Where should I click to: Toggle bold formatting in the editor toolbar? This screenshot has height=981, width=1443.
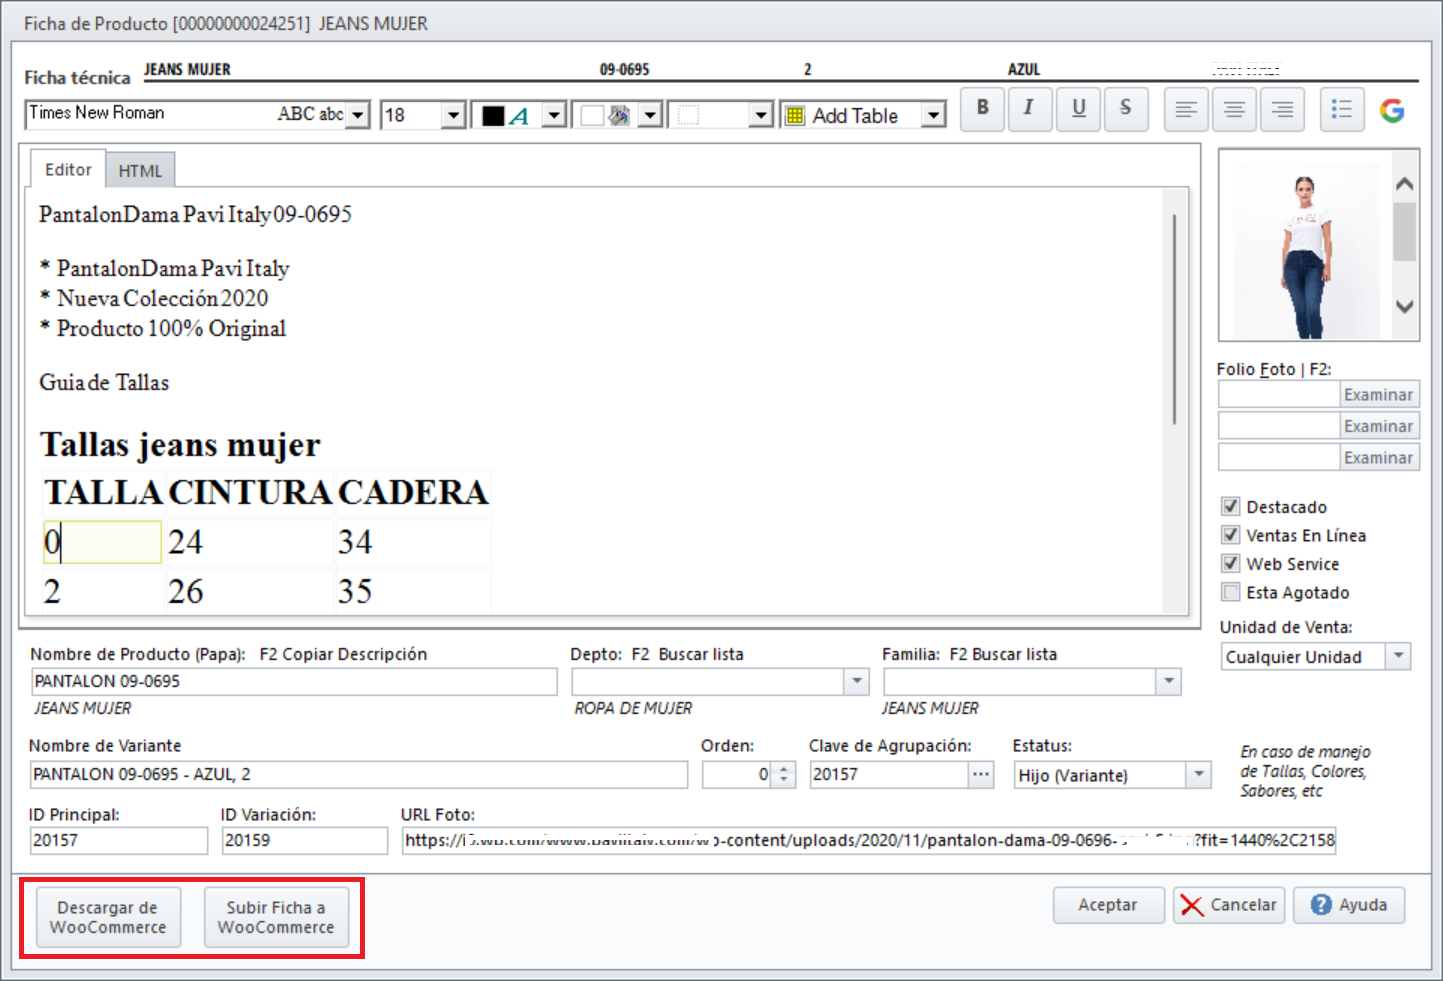[x=981, y=110]
